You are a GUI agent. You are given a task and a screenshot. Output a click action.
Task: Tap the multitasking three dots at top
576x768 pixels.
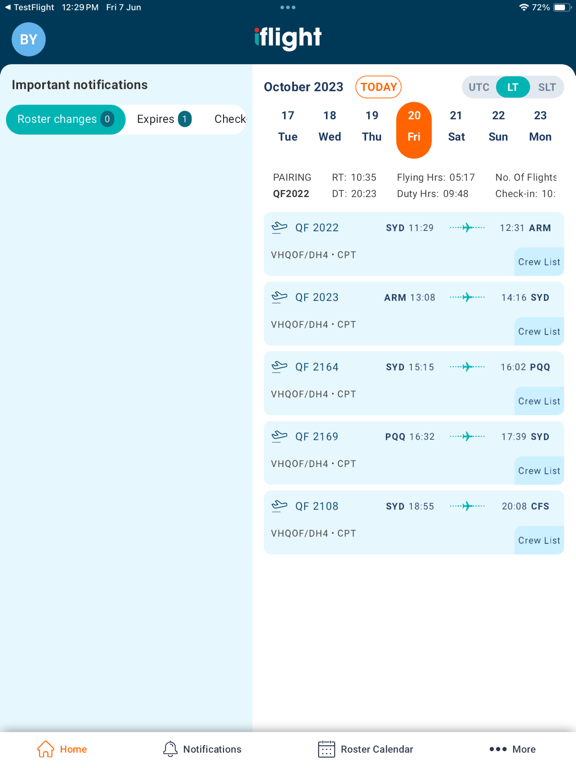pyautogui.click(x=288, y=7)
